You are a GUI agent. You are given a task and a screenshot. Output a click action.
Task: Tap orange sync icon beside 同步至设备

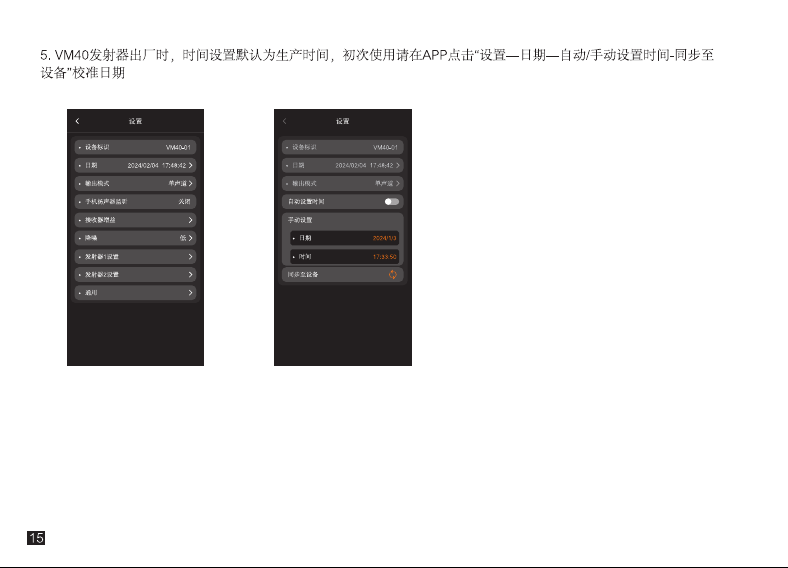tap(392, 274)
